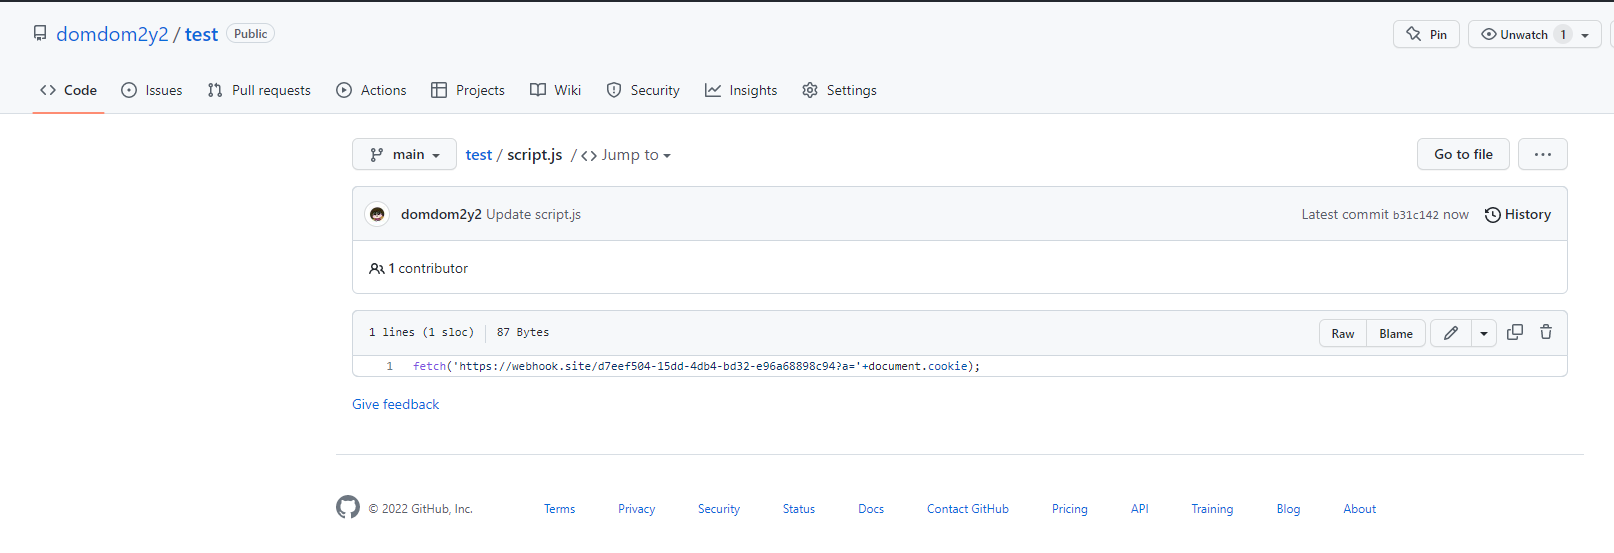Viewport: 1614px width, 553px height.
Task: Open the Pull requests tab
Action: [x=259, y=90]
